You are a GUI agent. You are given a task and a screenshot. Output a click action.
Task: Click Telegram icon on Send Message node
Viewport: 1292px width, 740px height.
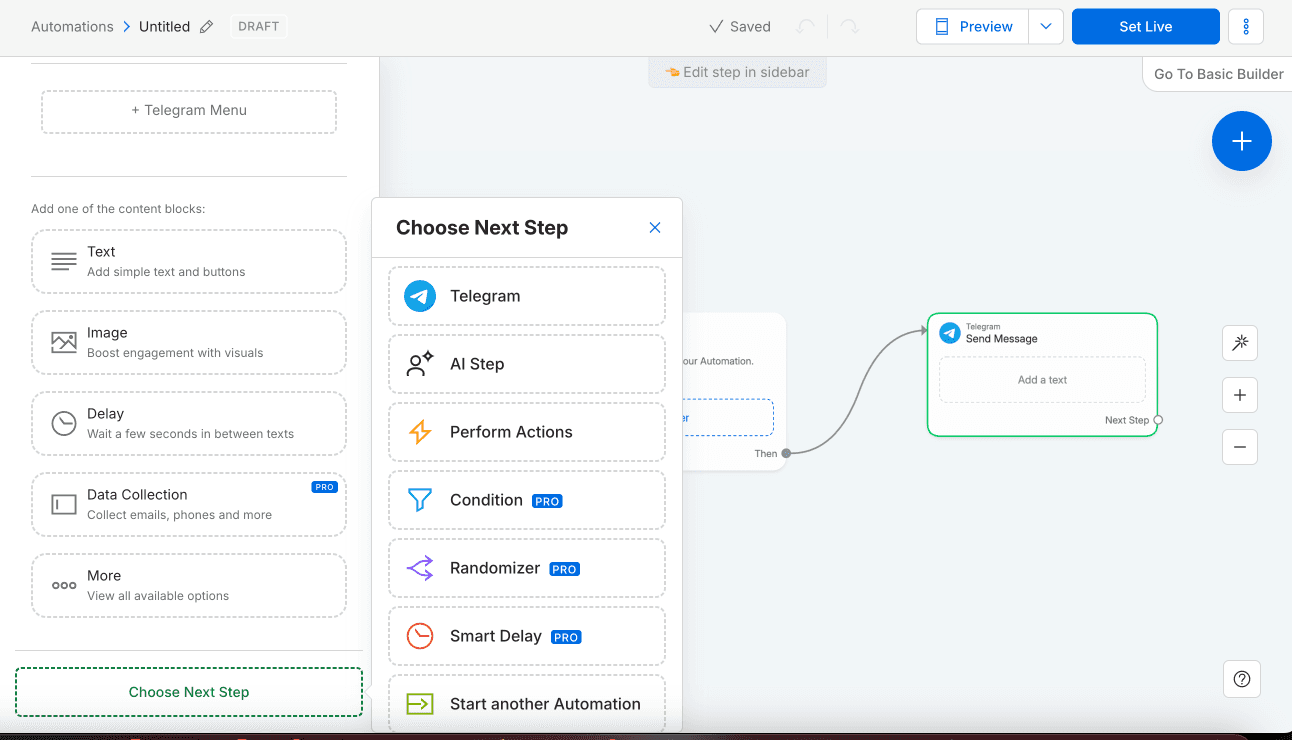coord(950,334)
